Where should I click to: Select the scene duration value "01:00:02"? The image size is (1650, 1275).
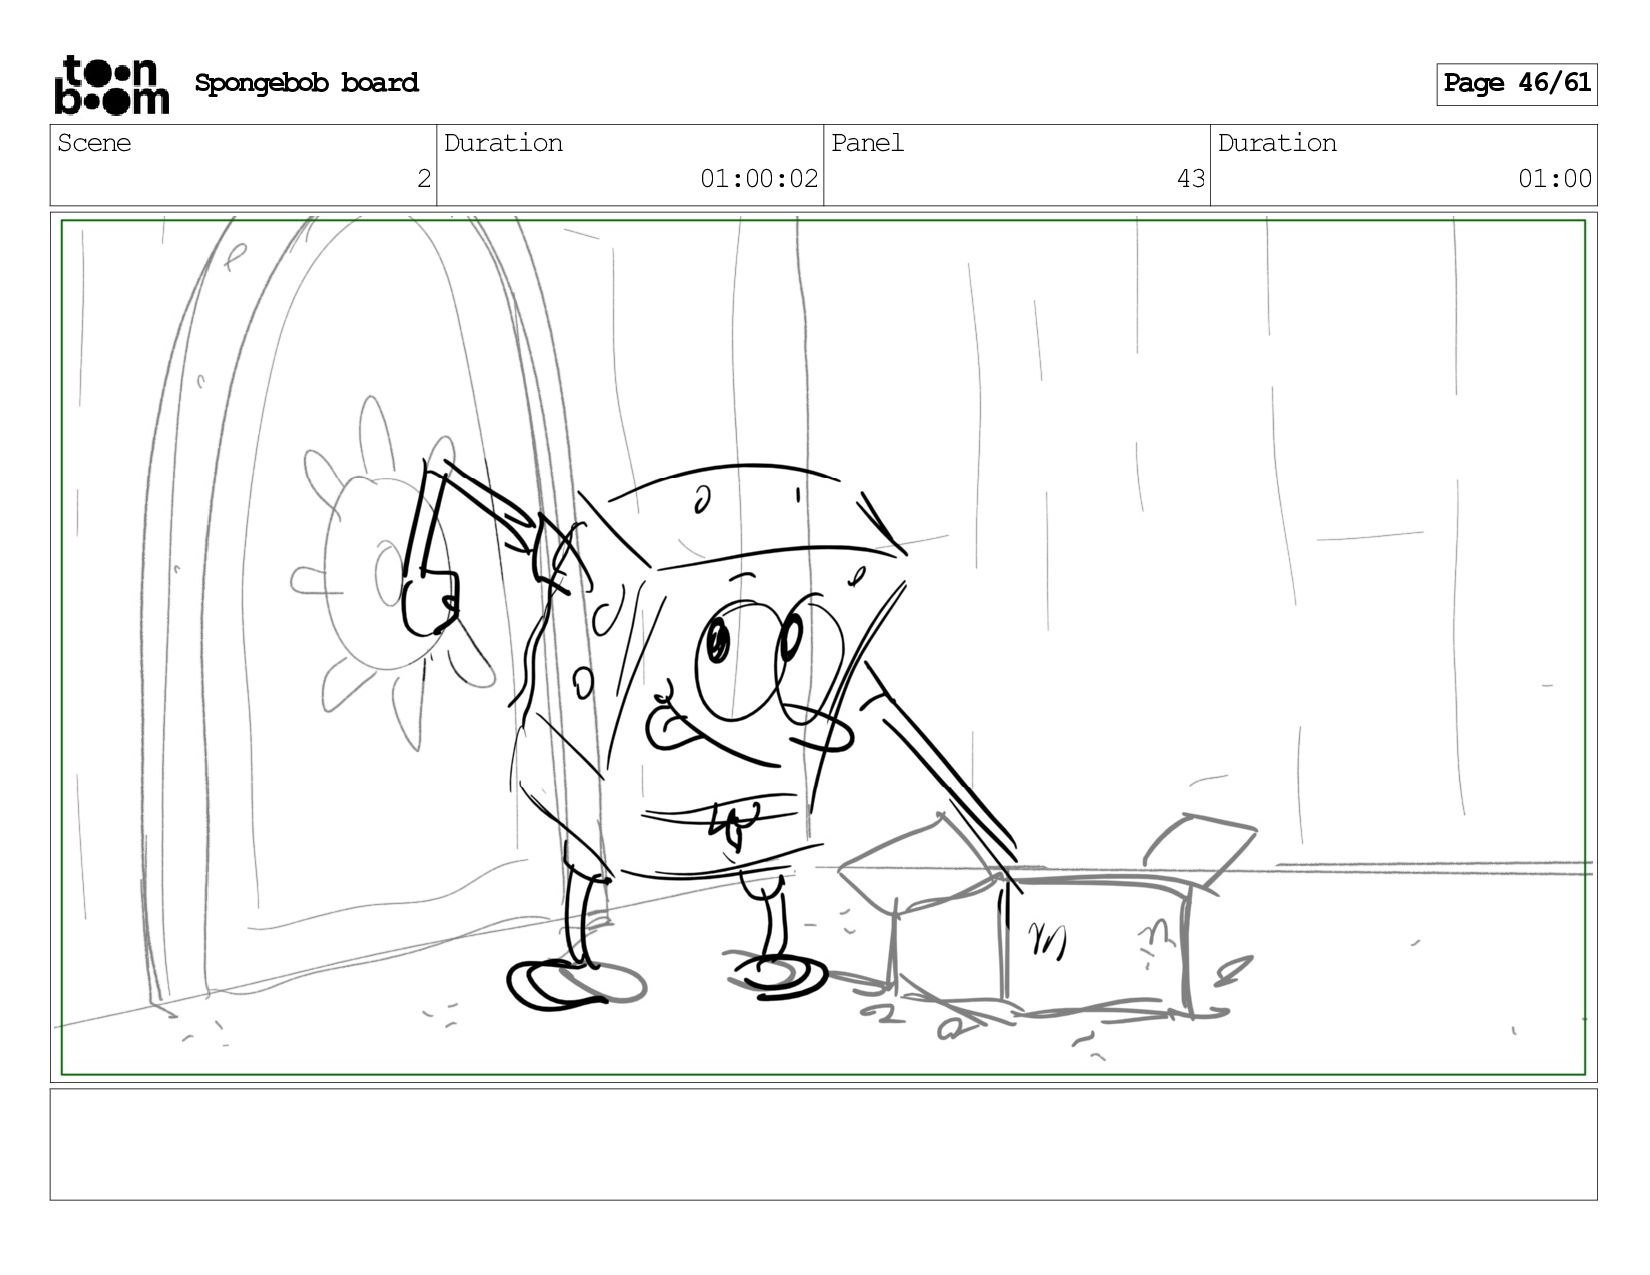pos(759,179)
